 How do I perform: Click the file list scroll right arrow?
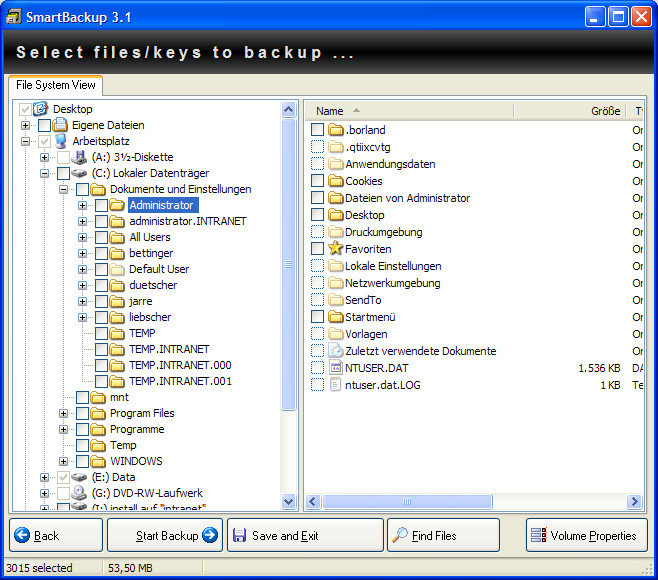(634, 501)
